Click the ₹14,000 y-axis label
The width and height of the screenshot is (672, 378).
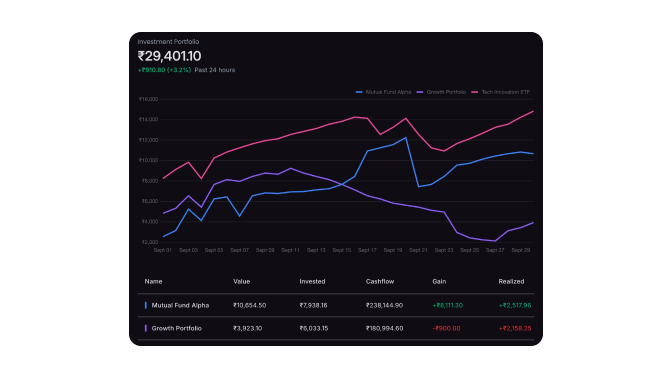[x=148, y=120]
